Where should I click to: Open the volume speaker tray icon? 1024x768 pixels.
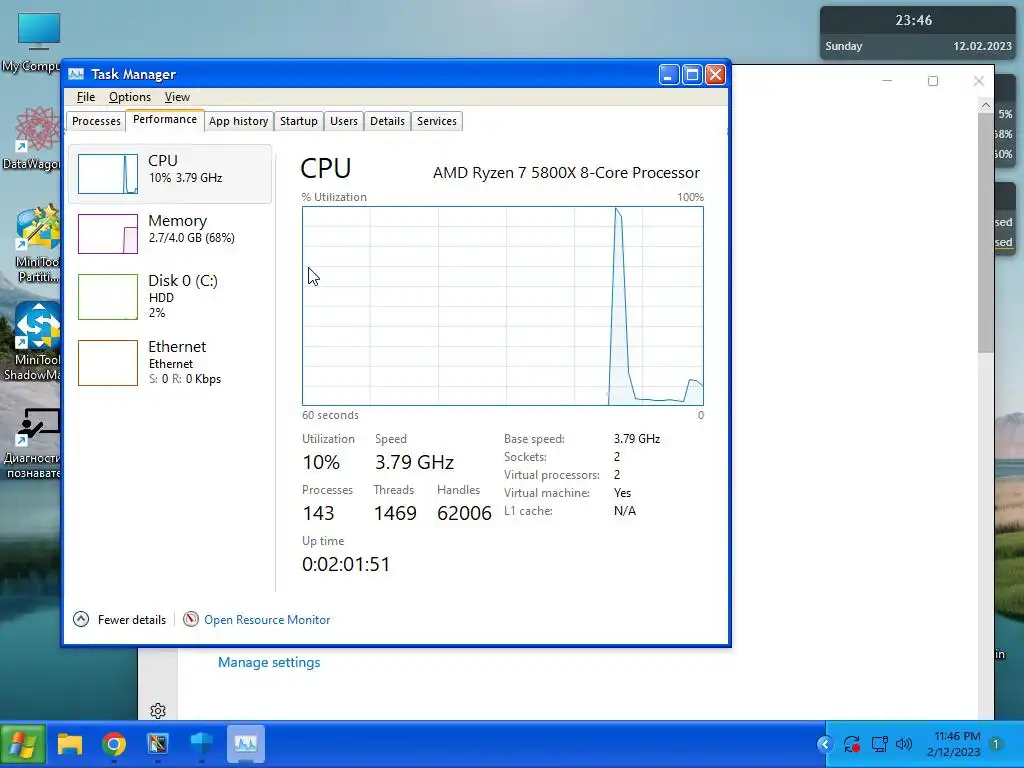(904, 744)
